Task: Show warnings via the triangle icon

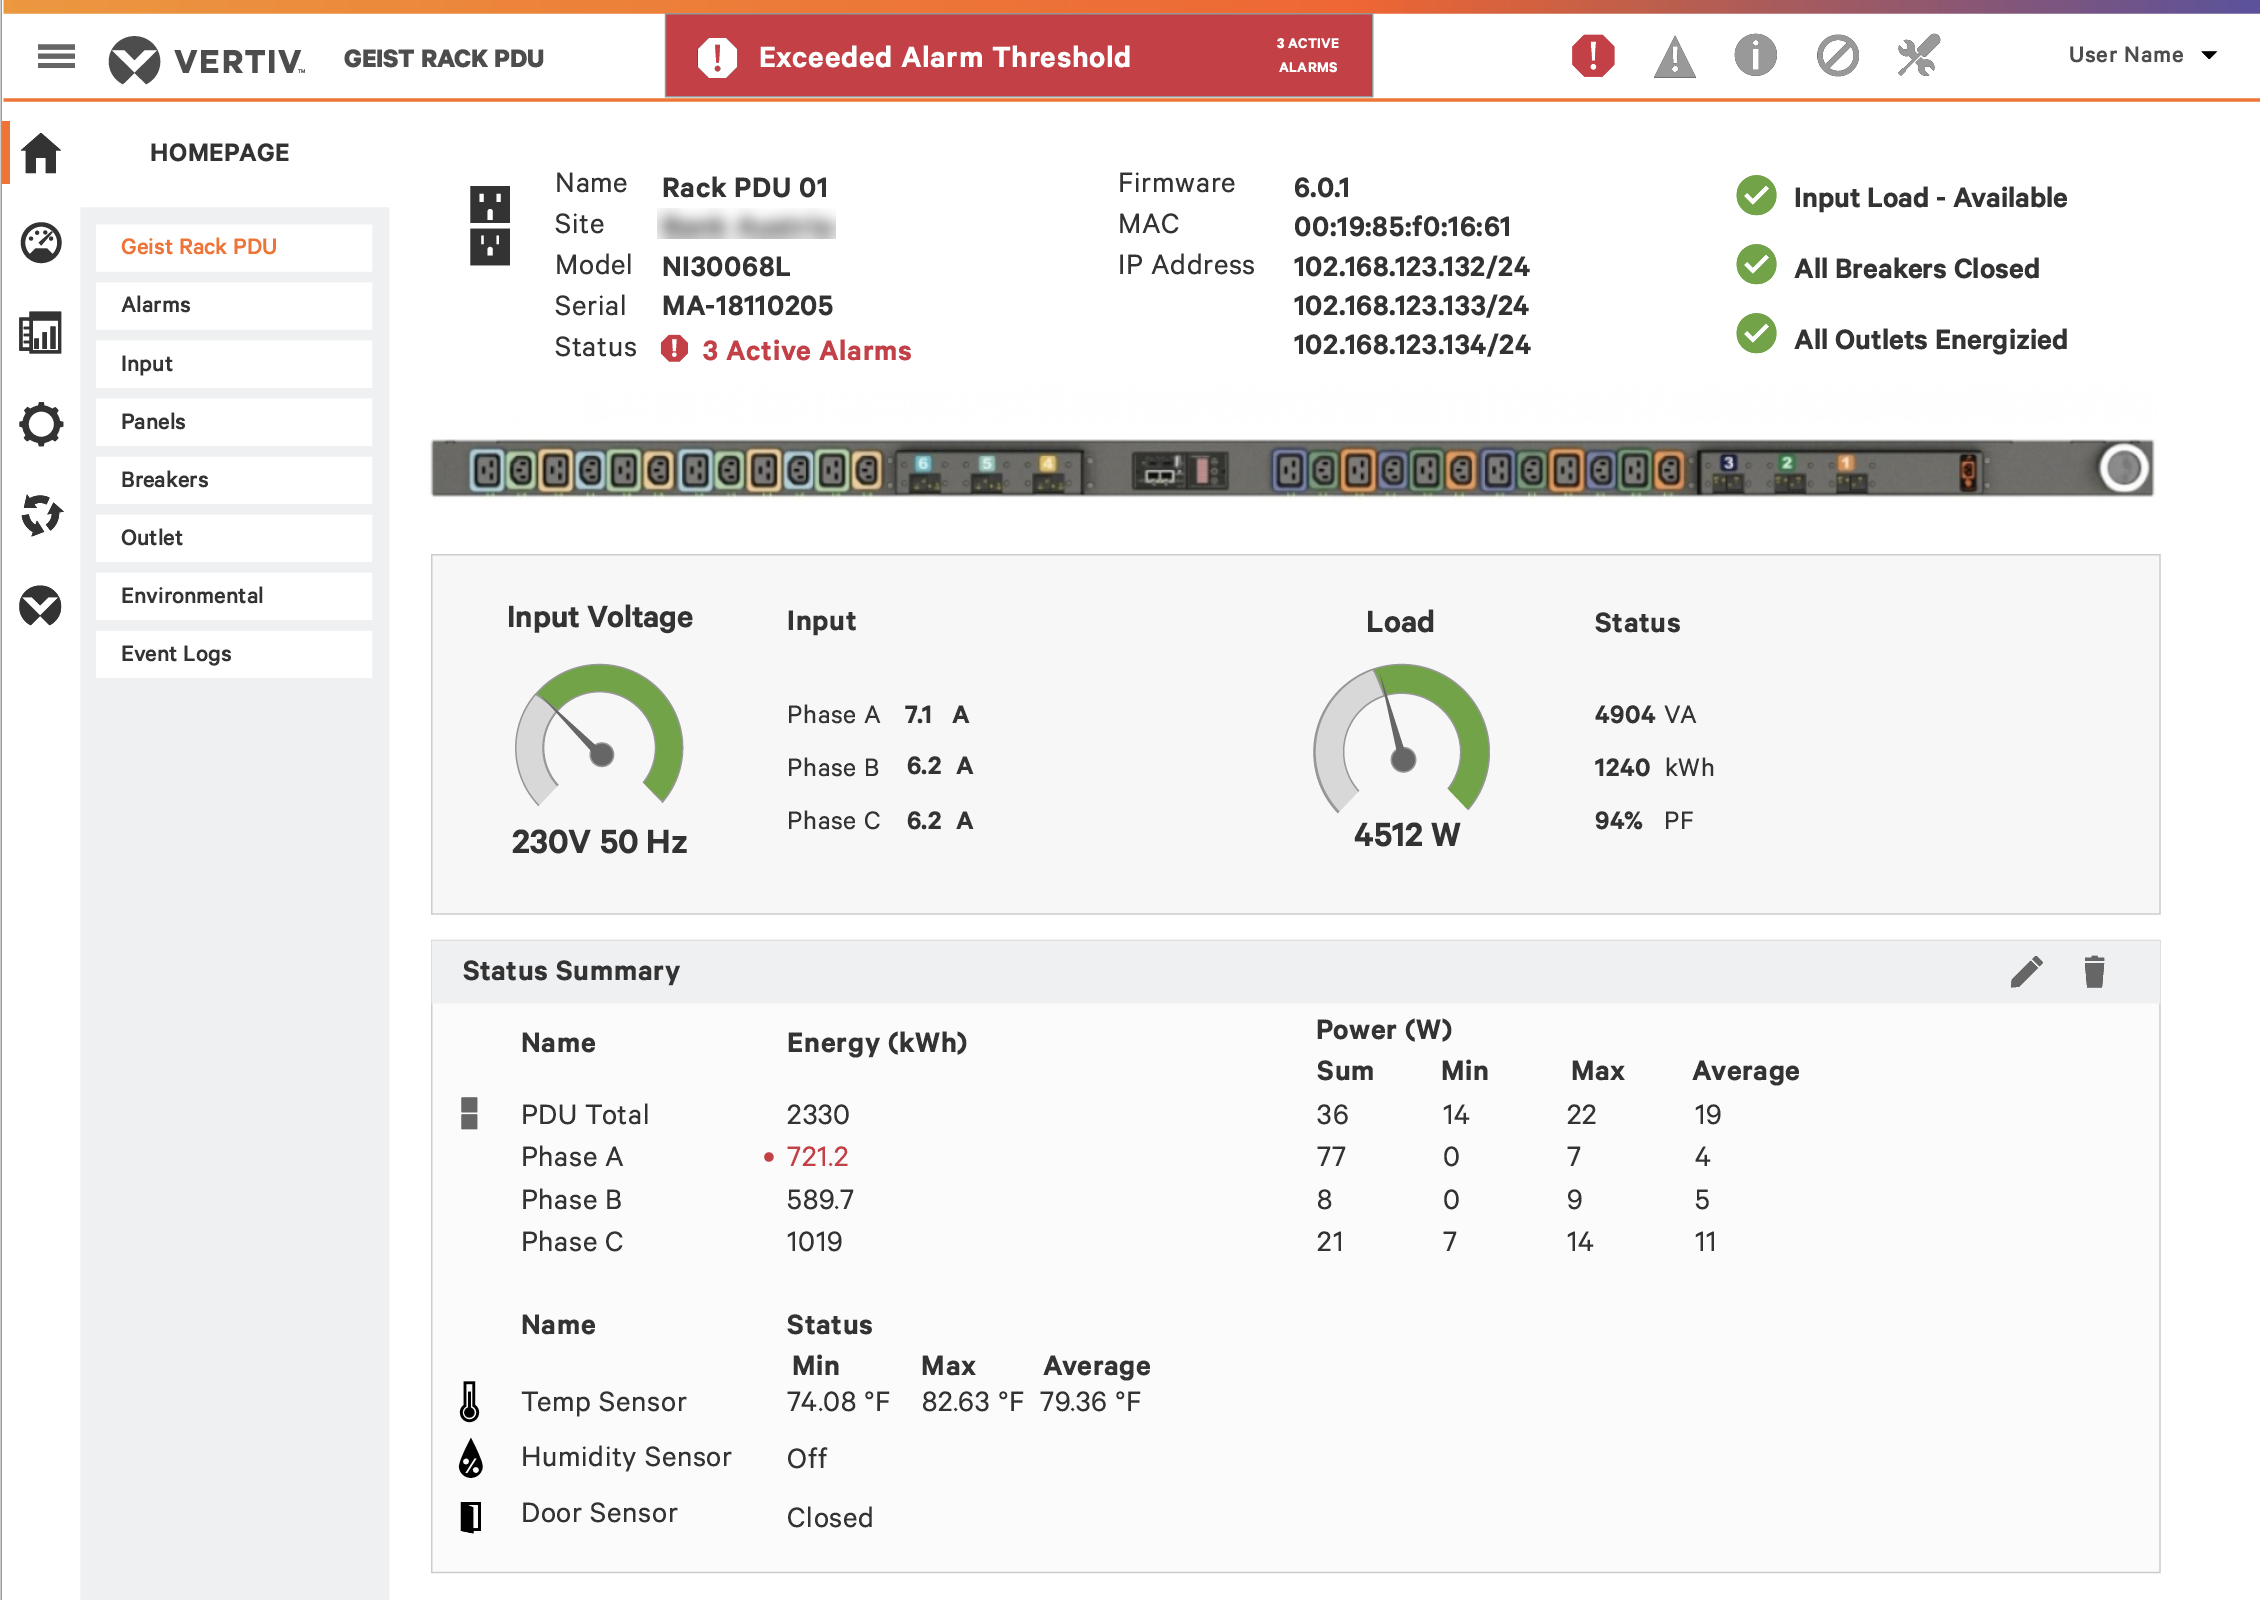Action: click(1675, 56)
